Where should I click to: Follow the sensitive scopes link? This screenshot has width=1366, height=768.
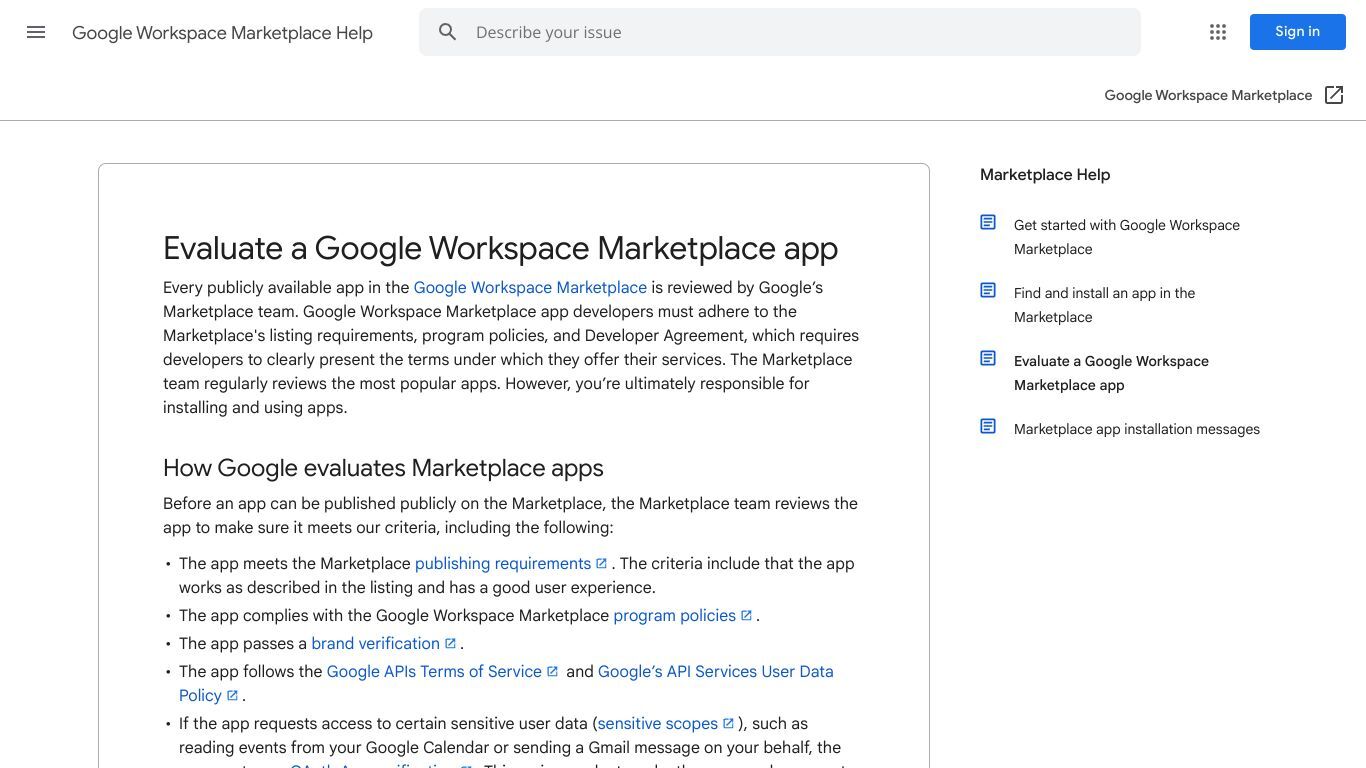point(658,723)
